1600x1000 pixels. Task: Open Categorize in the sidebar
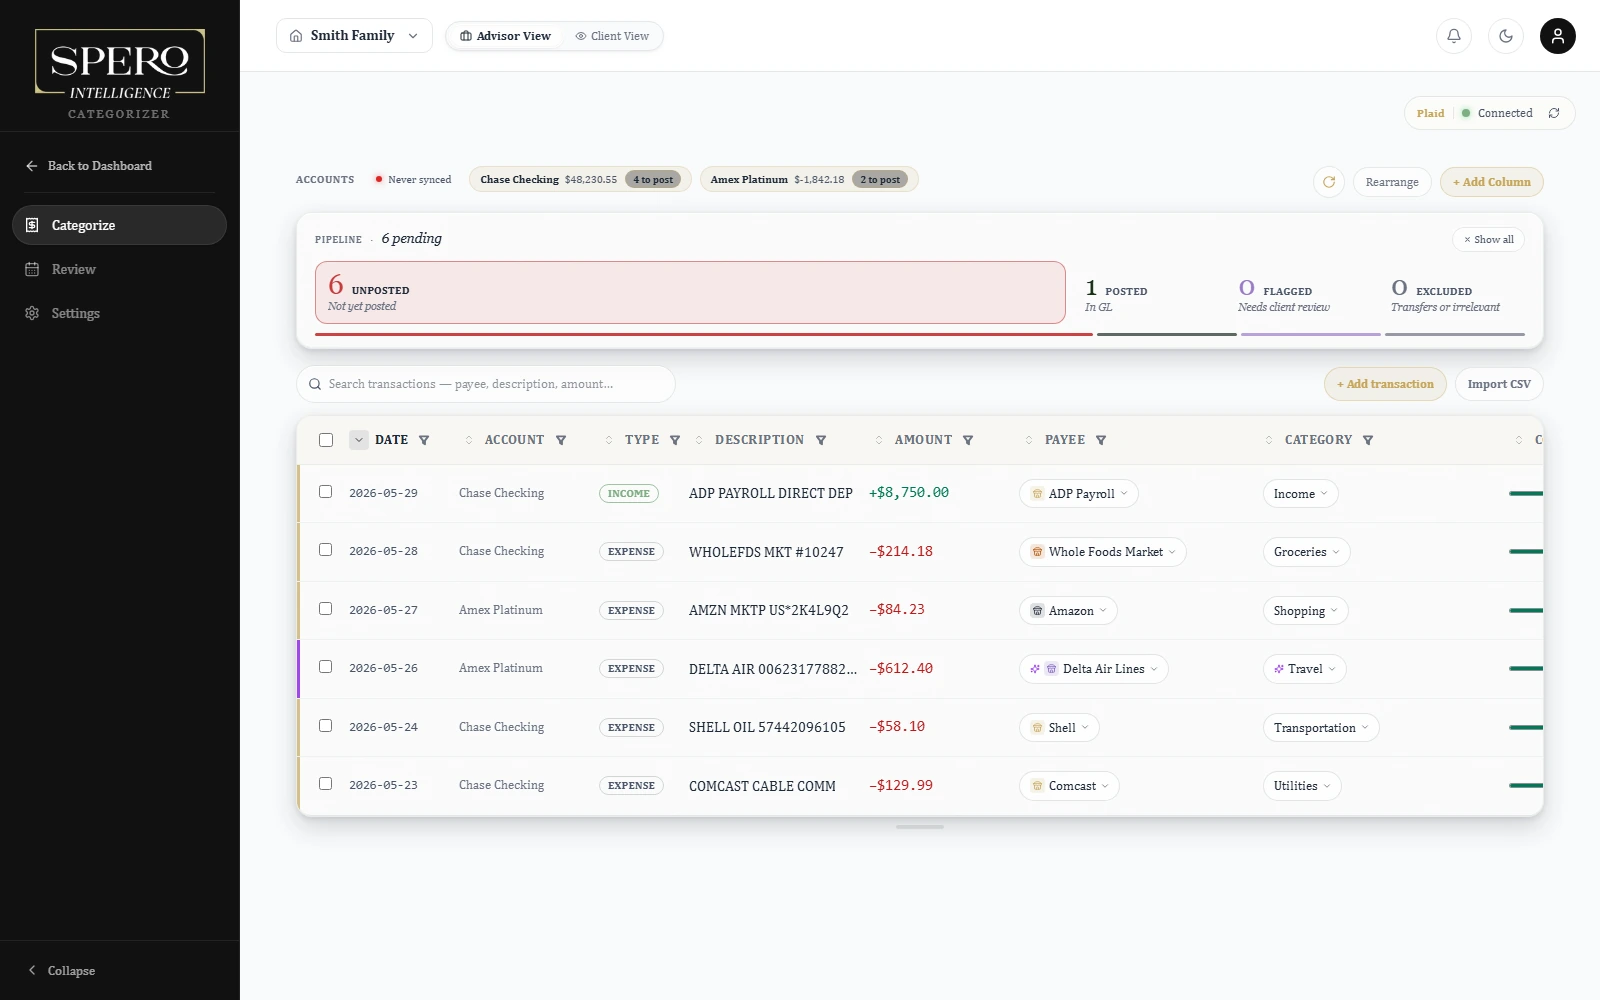[x=119, y=225]
